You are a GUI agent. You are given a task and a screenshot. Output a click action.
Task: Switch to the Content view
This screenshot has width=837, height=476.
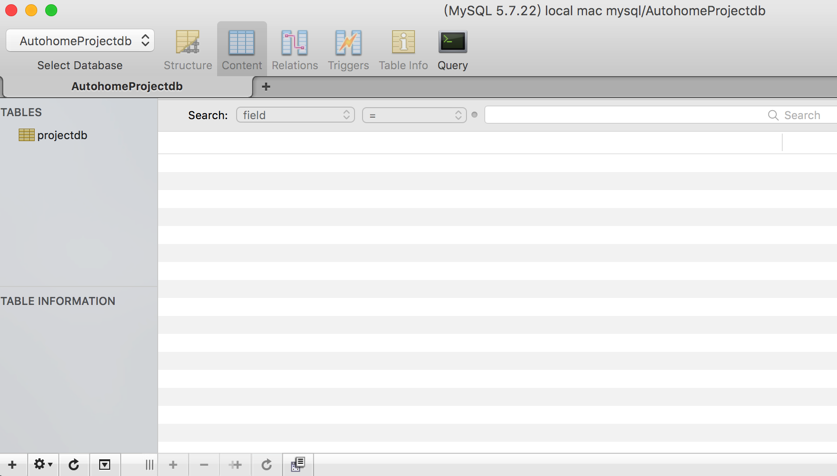pos(242,50)
